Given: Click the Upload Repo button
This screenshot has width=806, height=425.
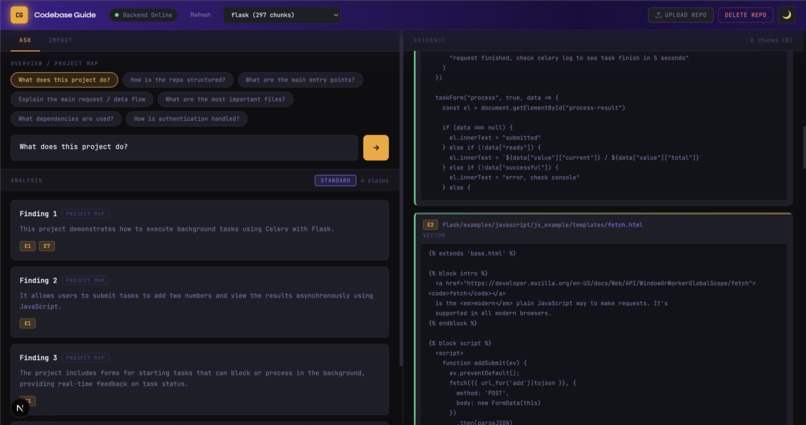Looking at the screenshot, I should [x=681, y=15].
